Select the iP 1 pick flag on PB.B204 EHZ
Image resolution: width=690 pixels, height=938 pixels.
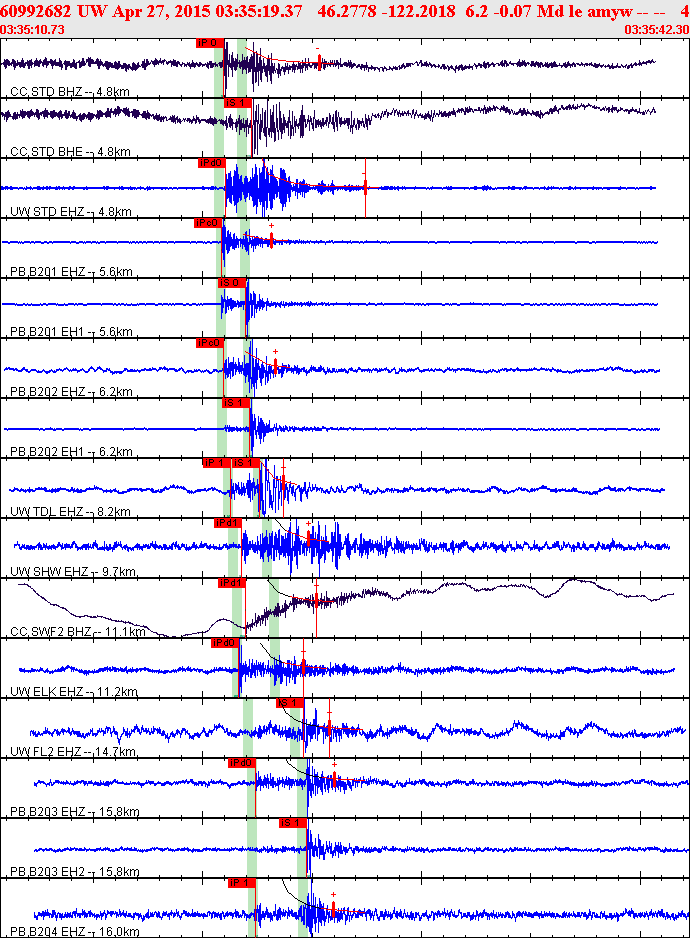pos(242,883)
